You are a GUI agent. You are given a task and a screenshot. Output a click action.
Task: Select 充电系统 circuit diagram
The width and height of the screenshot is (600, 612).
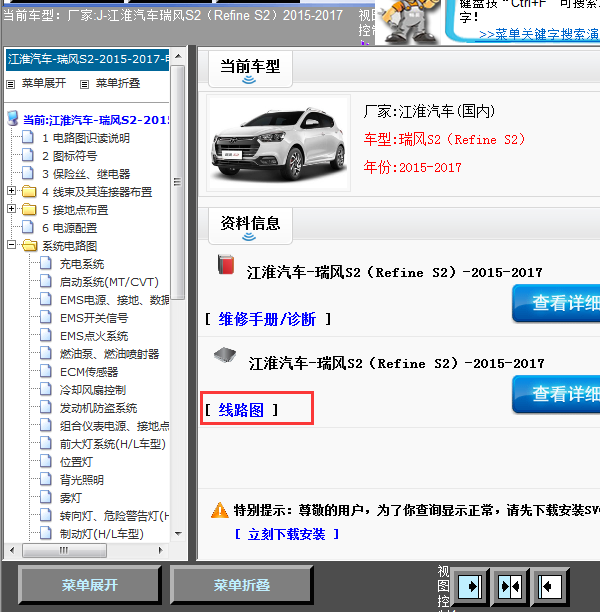82,264
